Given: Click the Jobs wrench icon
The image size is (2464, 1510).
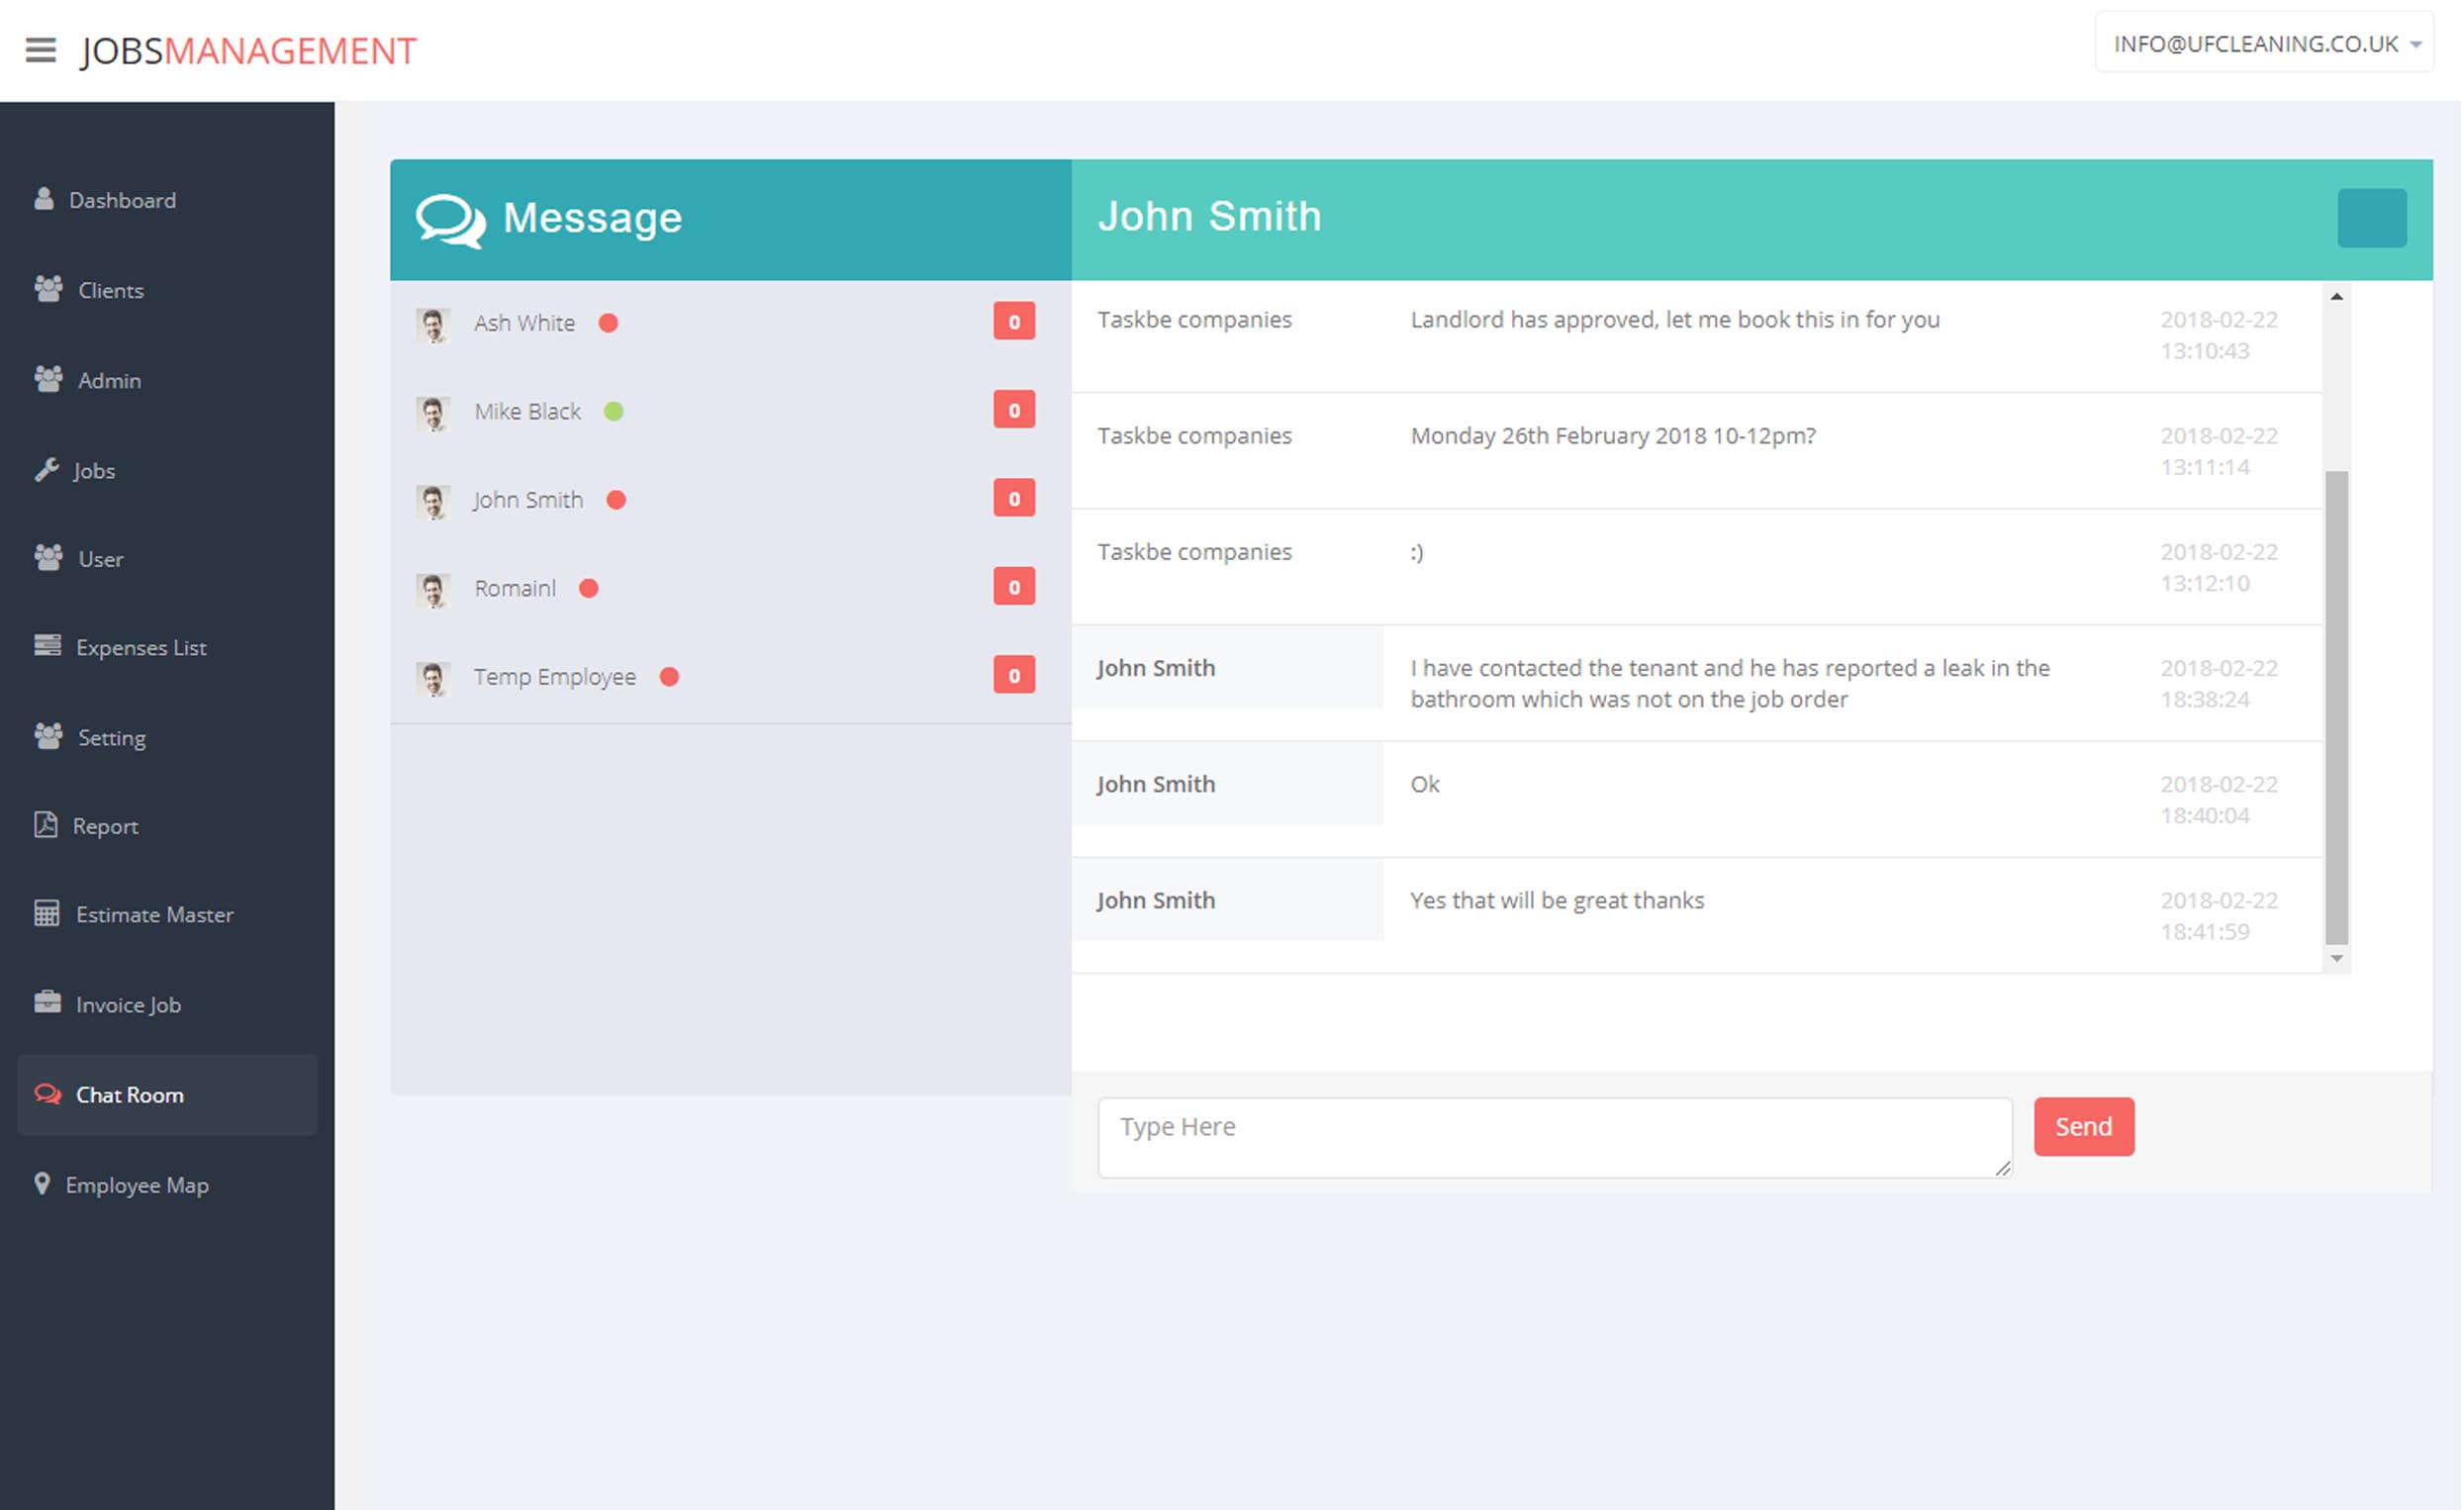Looking at the screenshot, I should pos(46,470).
